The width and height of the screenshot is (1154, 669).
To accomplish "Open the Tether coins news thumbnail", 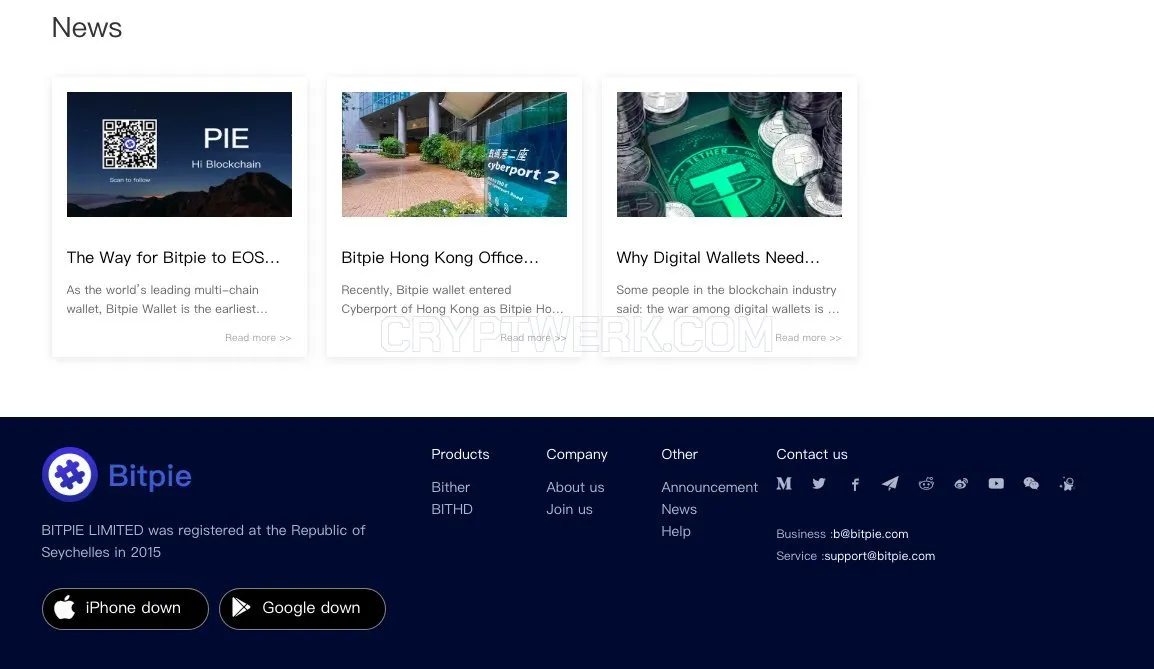I will point(729,155).
